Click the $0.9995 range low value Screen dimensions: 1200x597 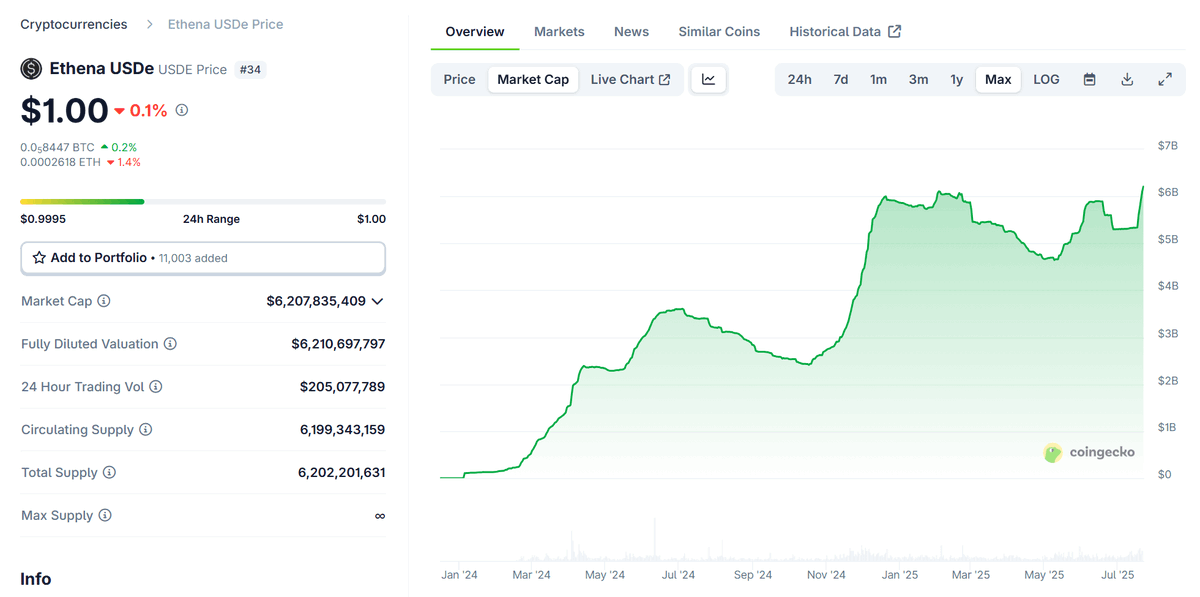43,219
